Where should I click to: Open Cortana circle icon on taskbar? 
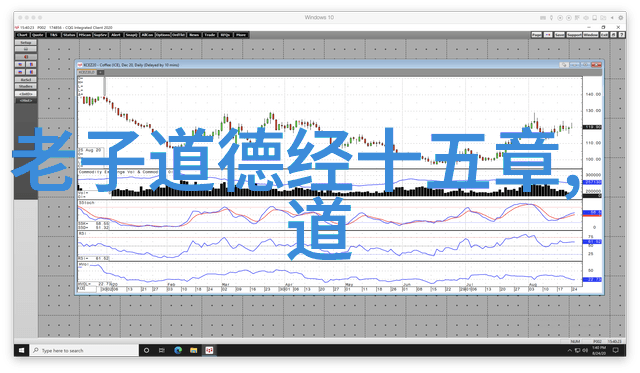click(147, 350)
